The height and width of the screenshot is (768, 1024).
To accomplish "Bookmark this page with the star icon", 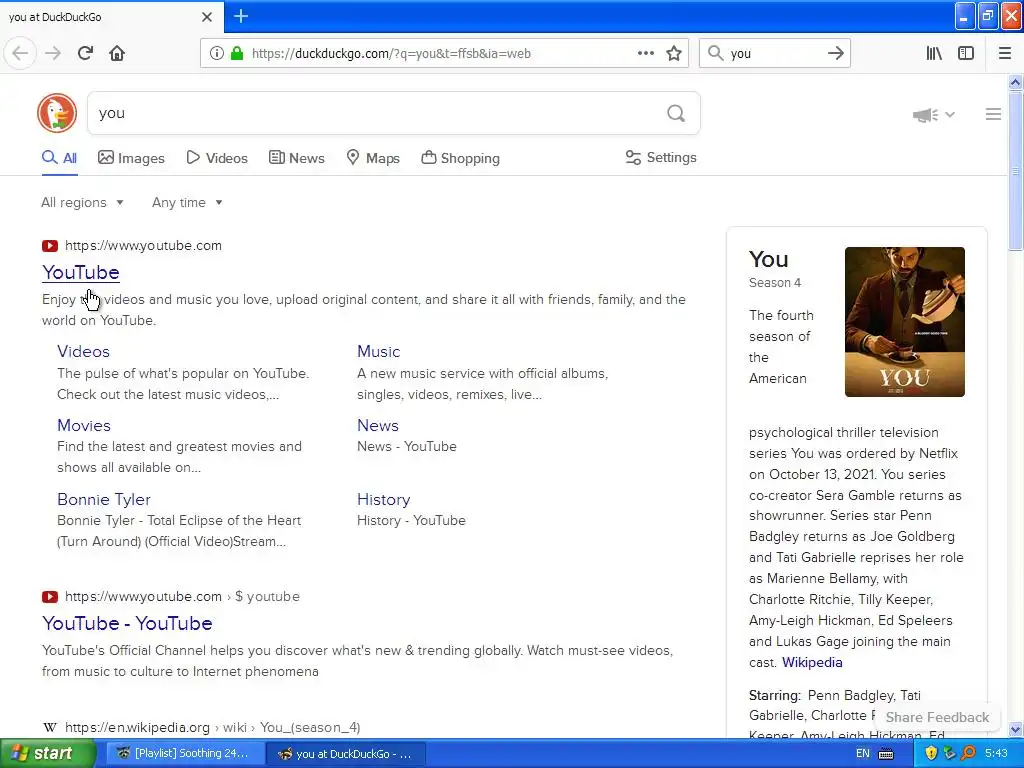I will pyautogui.click(x=674, y=54).
